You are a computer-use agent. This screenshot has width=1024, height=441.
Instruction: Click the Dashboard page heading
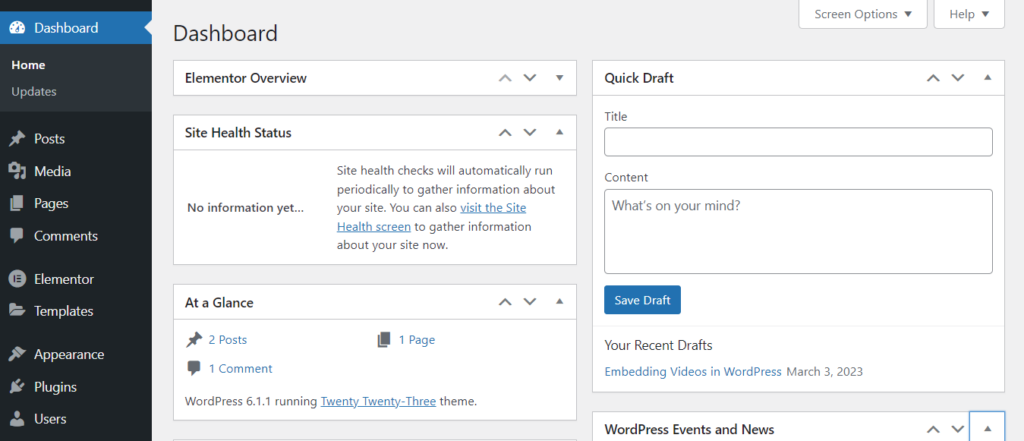(225, 33)
